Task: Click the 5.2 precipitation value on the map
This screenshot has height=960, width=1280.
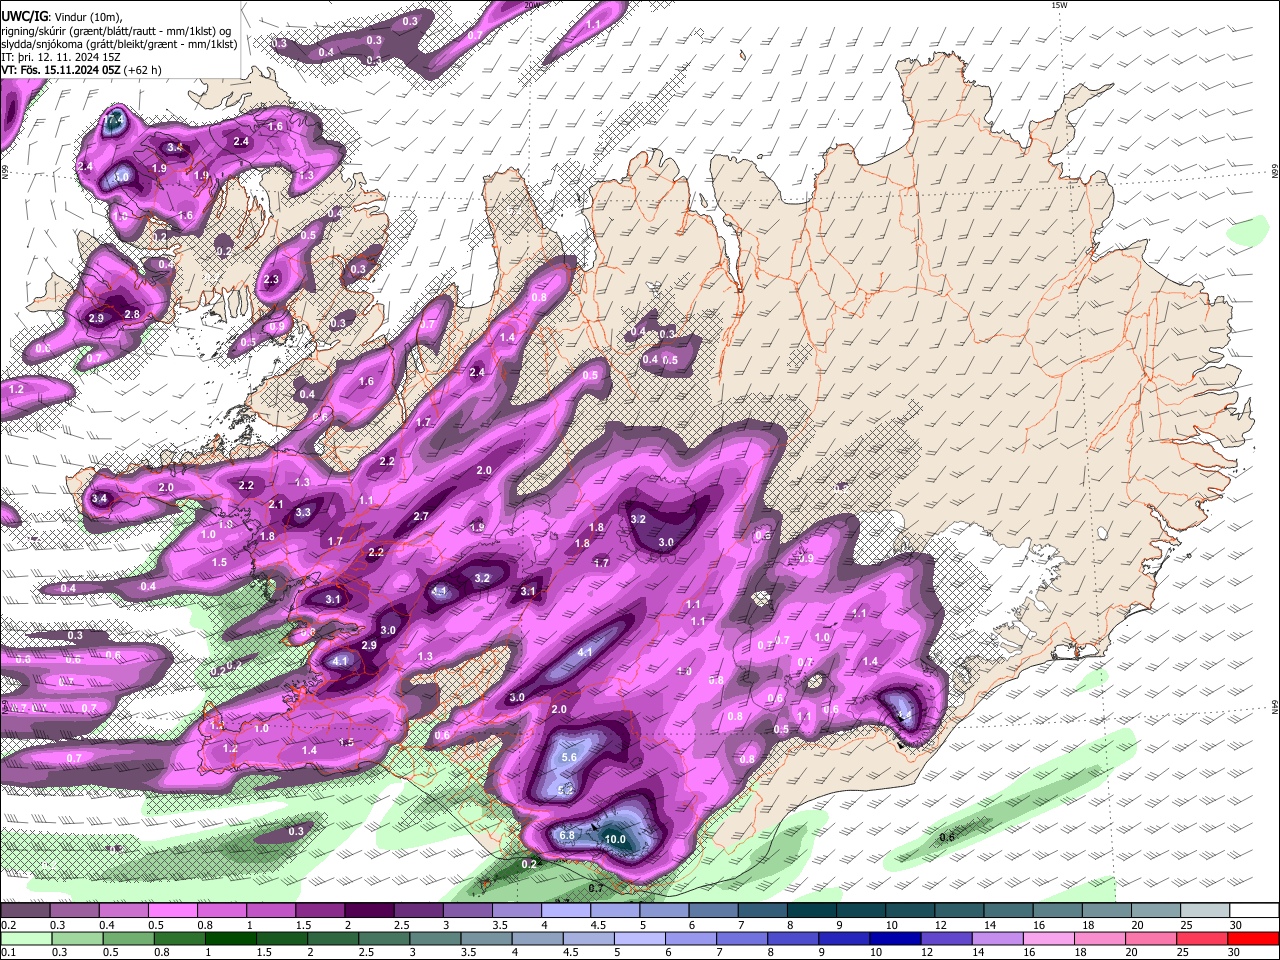Action: 565,789
